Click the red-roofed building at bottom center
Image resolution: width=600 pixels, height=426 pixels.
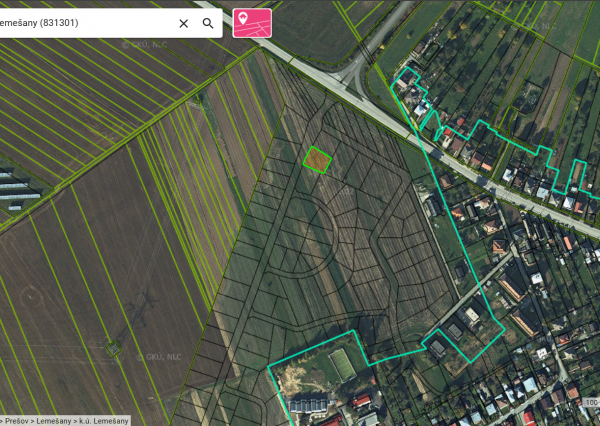(x=361, y=402)
